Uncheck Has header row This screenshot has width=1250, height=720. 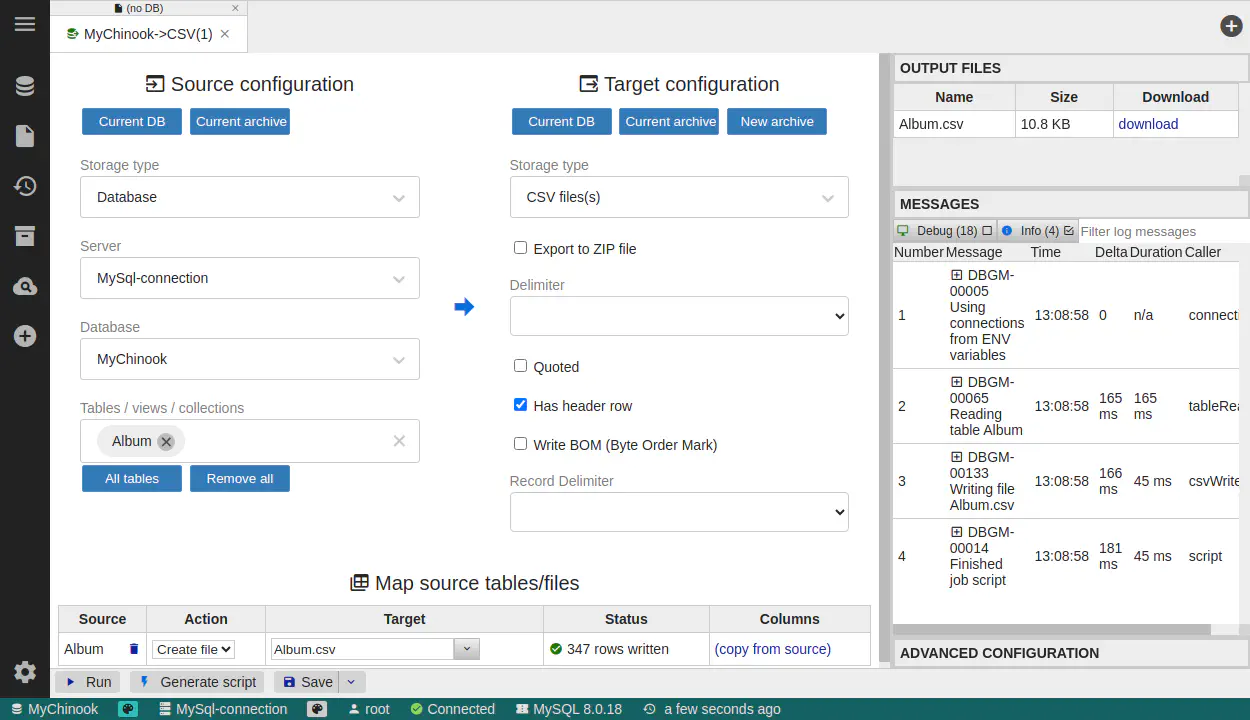pos(520,405)
